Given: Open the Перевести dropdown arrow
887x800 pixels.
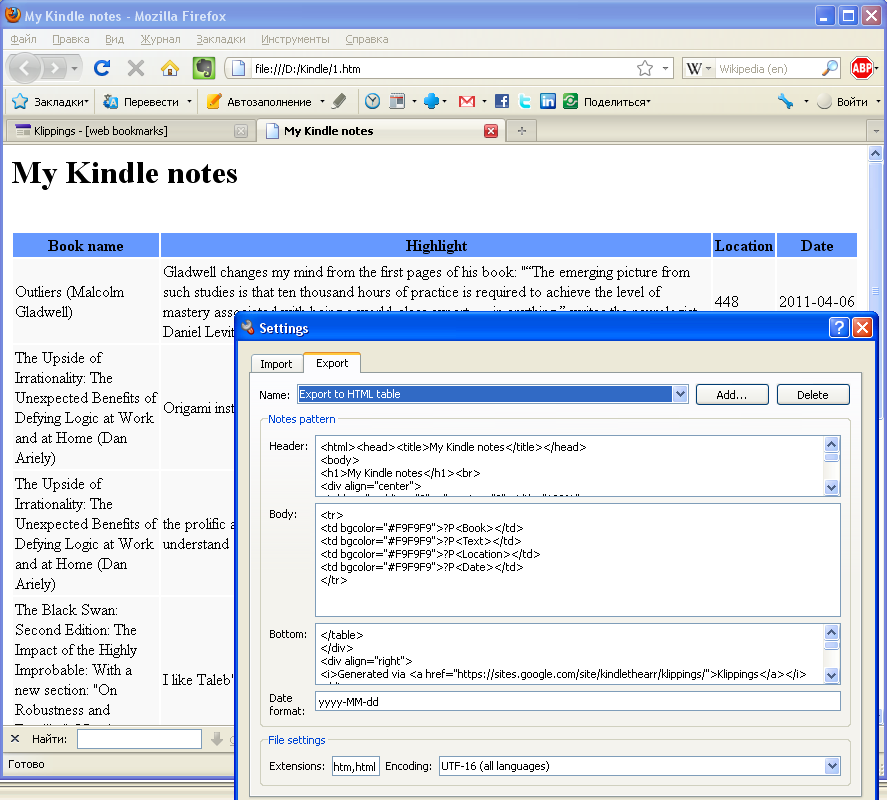Looking at the screenshot, I should pos(189,101).
